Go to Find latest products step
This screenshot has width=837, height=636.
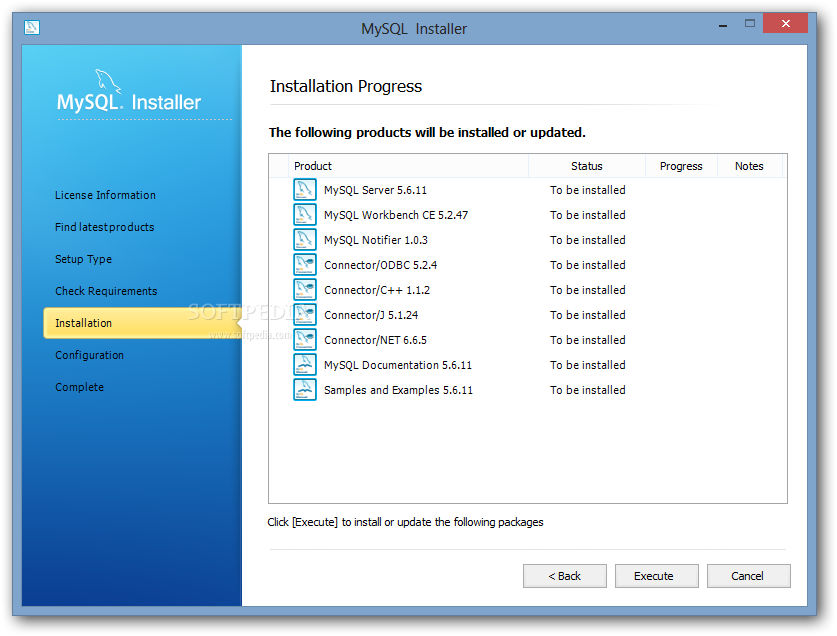pyautogui.click(x=105, y=227)
